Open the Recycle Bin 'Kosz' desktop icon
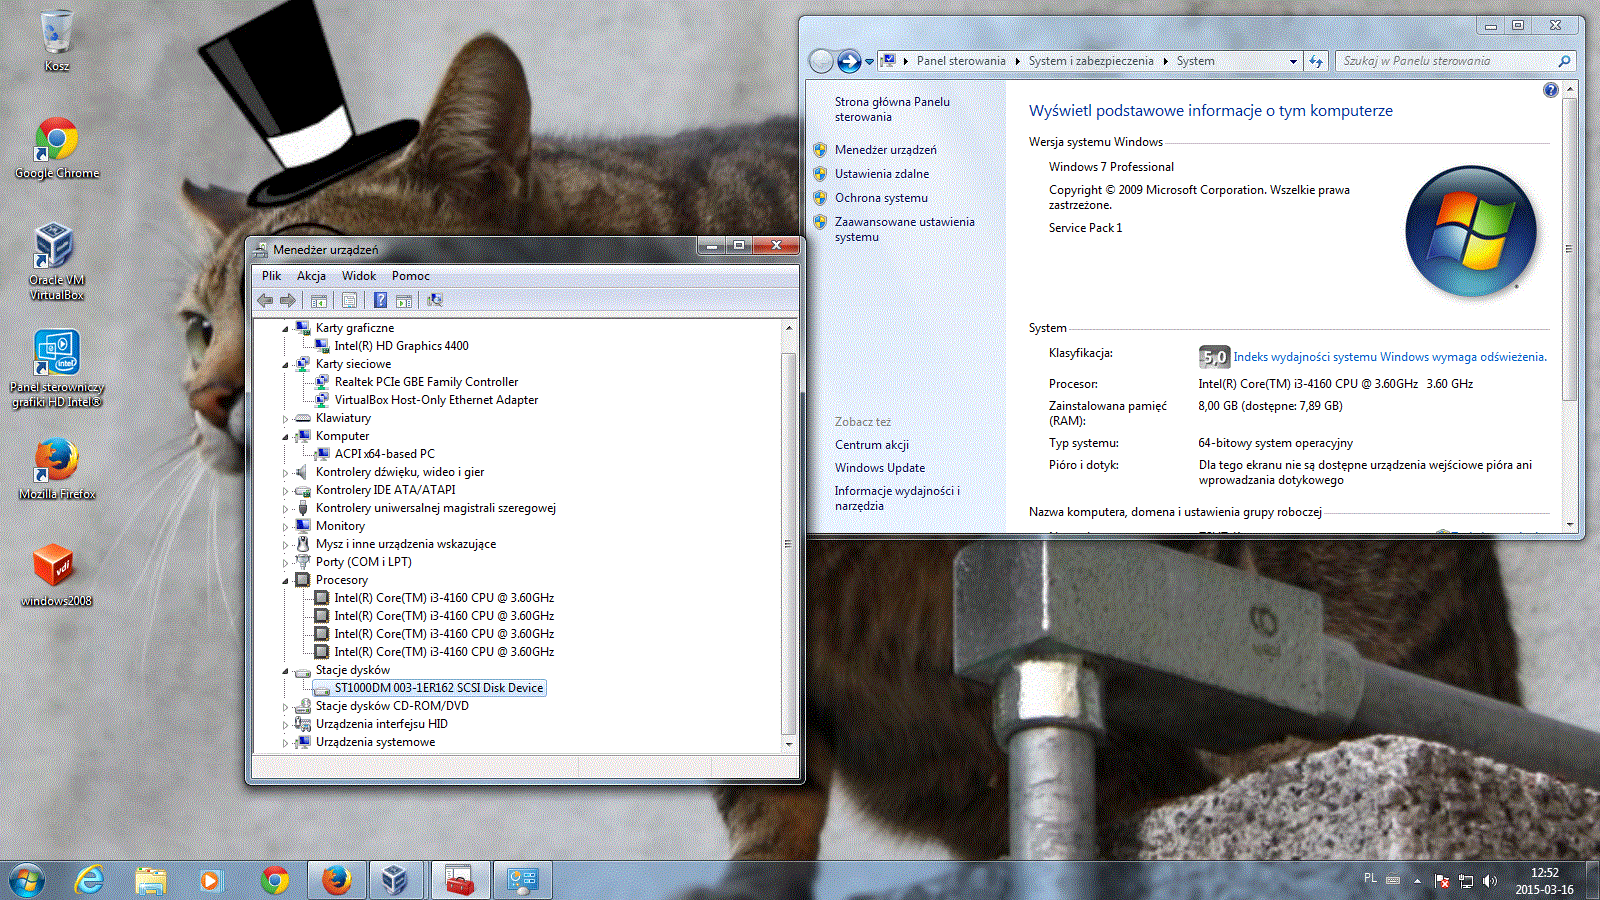Image resolution: width=1600 pixels, height=900 pixels. [x=57, y=41]
